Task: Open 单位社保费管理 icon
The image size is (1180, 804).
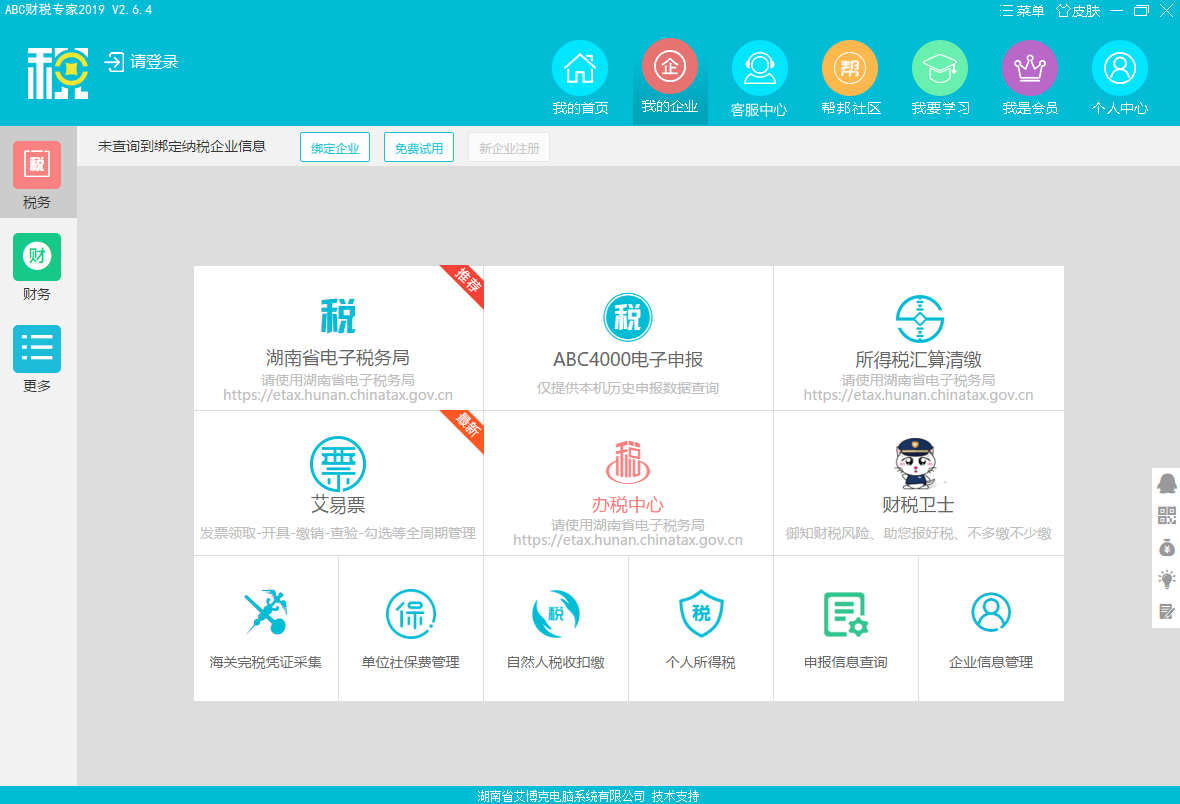Action: coord(410,628)
